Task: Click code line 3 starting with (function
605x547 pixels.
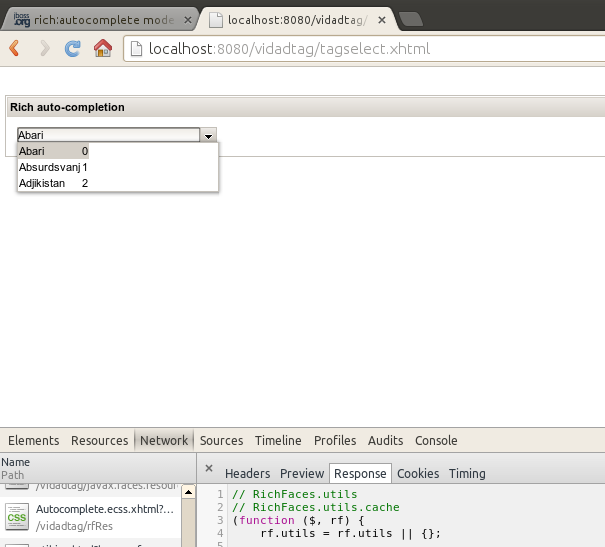Action: pos(298,520)
